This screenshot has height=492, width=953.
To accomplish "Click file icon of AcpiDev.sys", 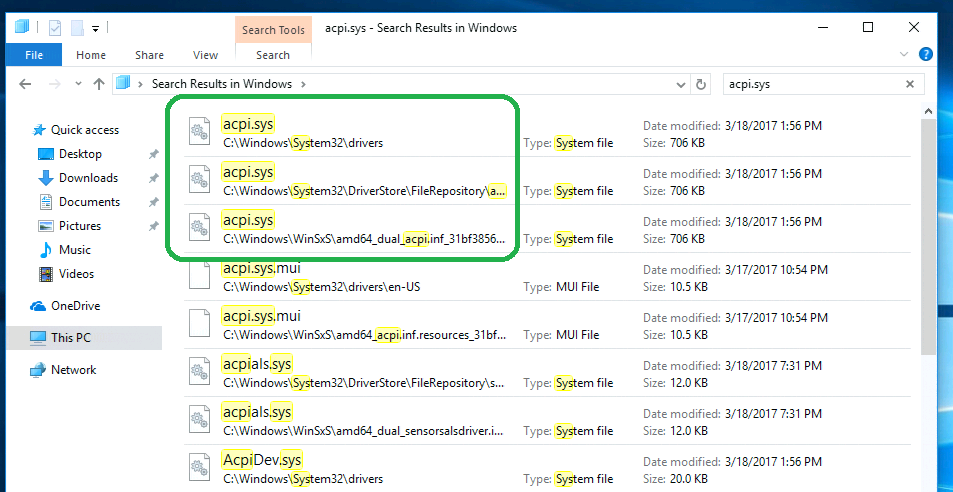I will (199, 467).
